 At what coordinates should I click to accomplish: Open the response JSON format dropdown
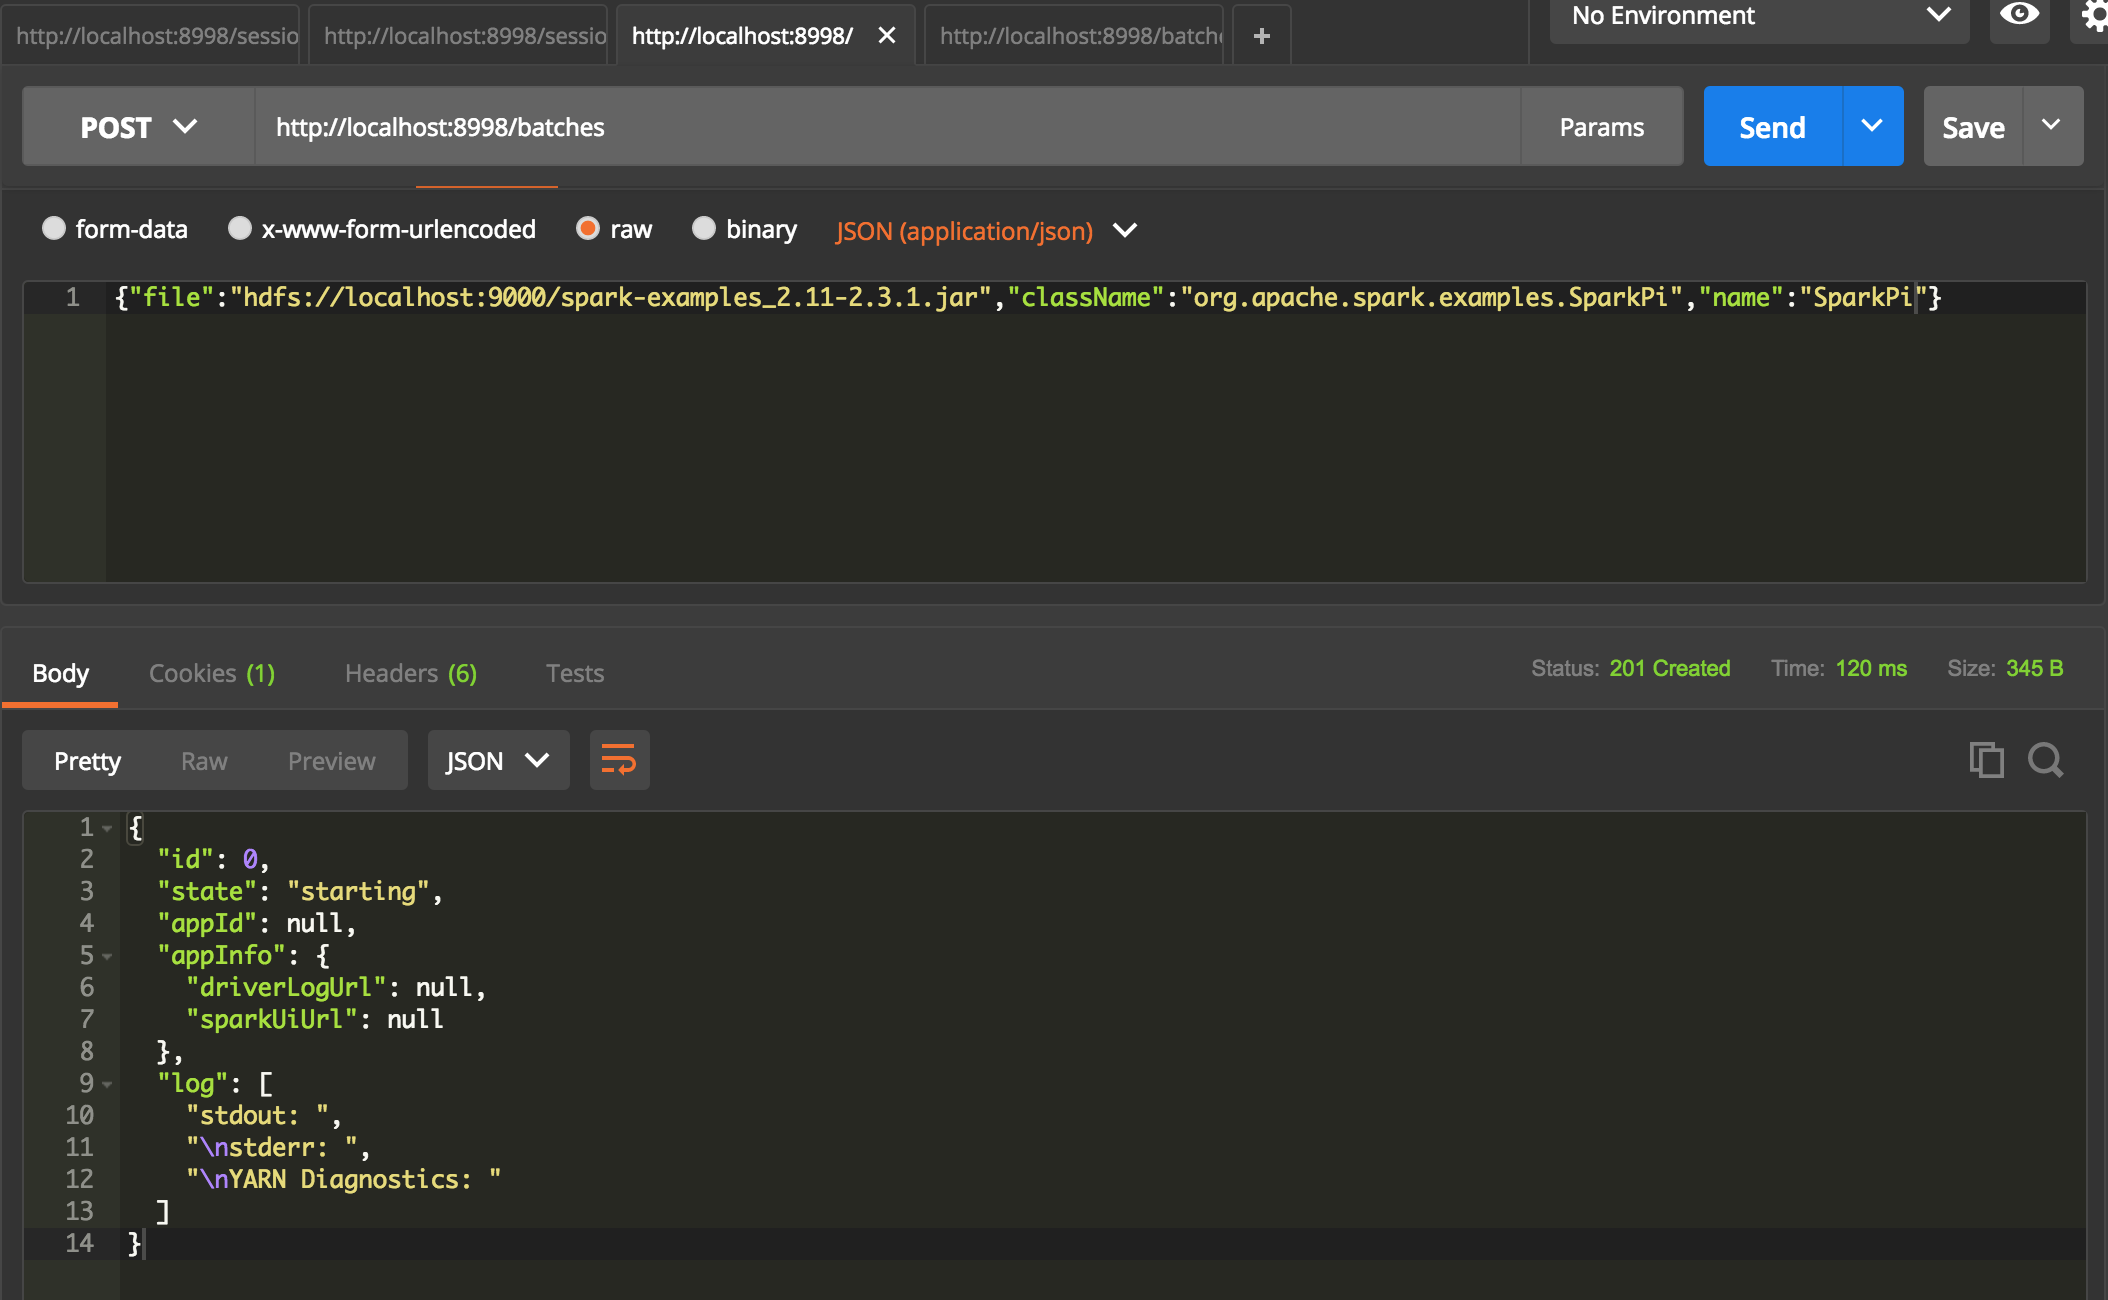[498, 761]
